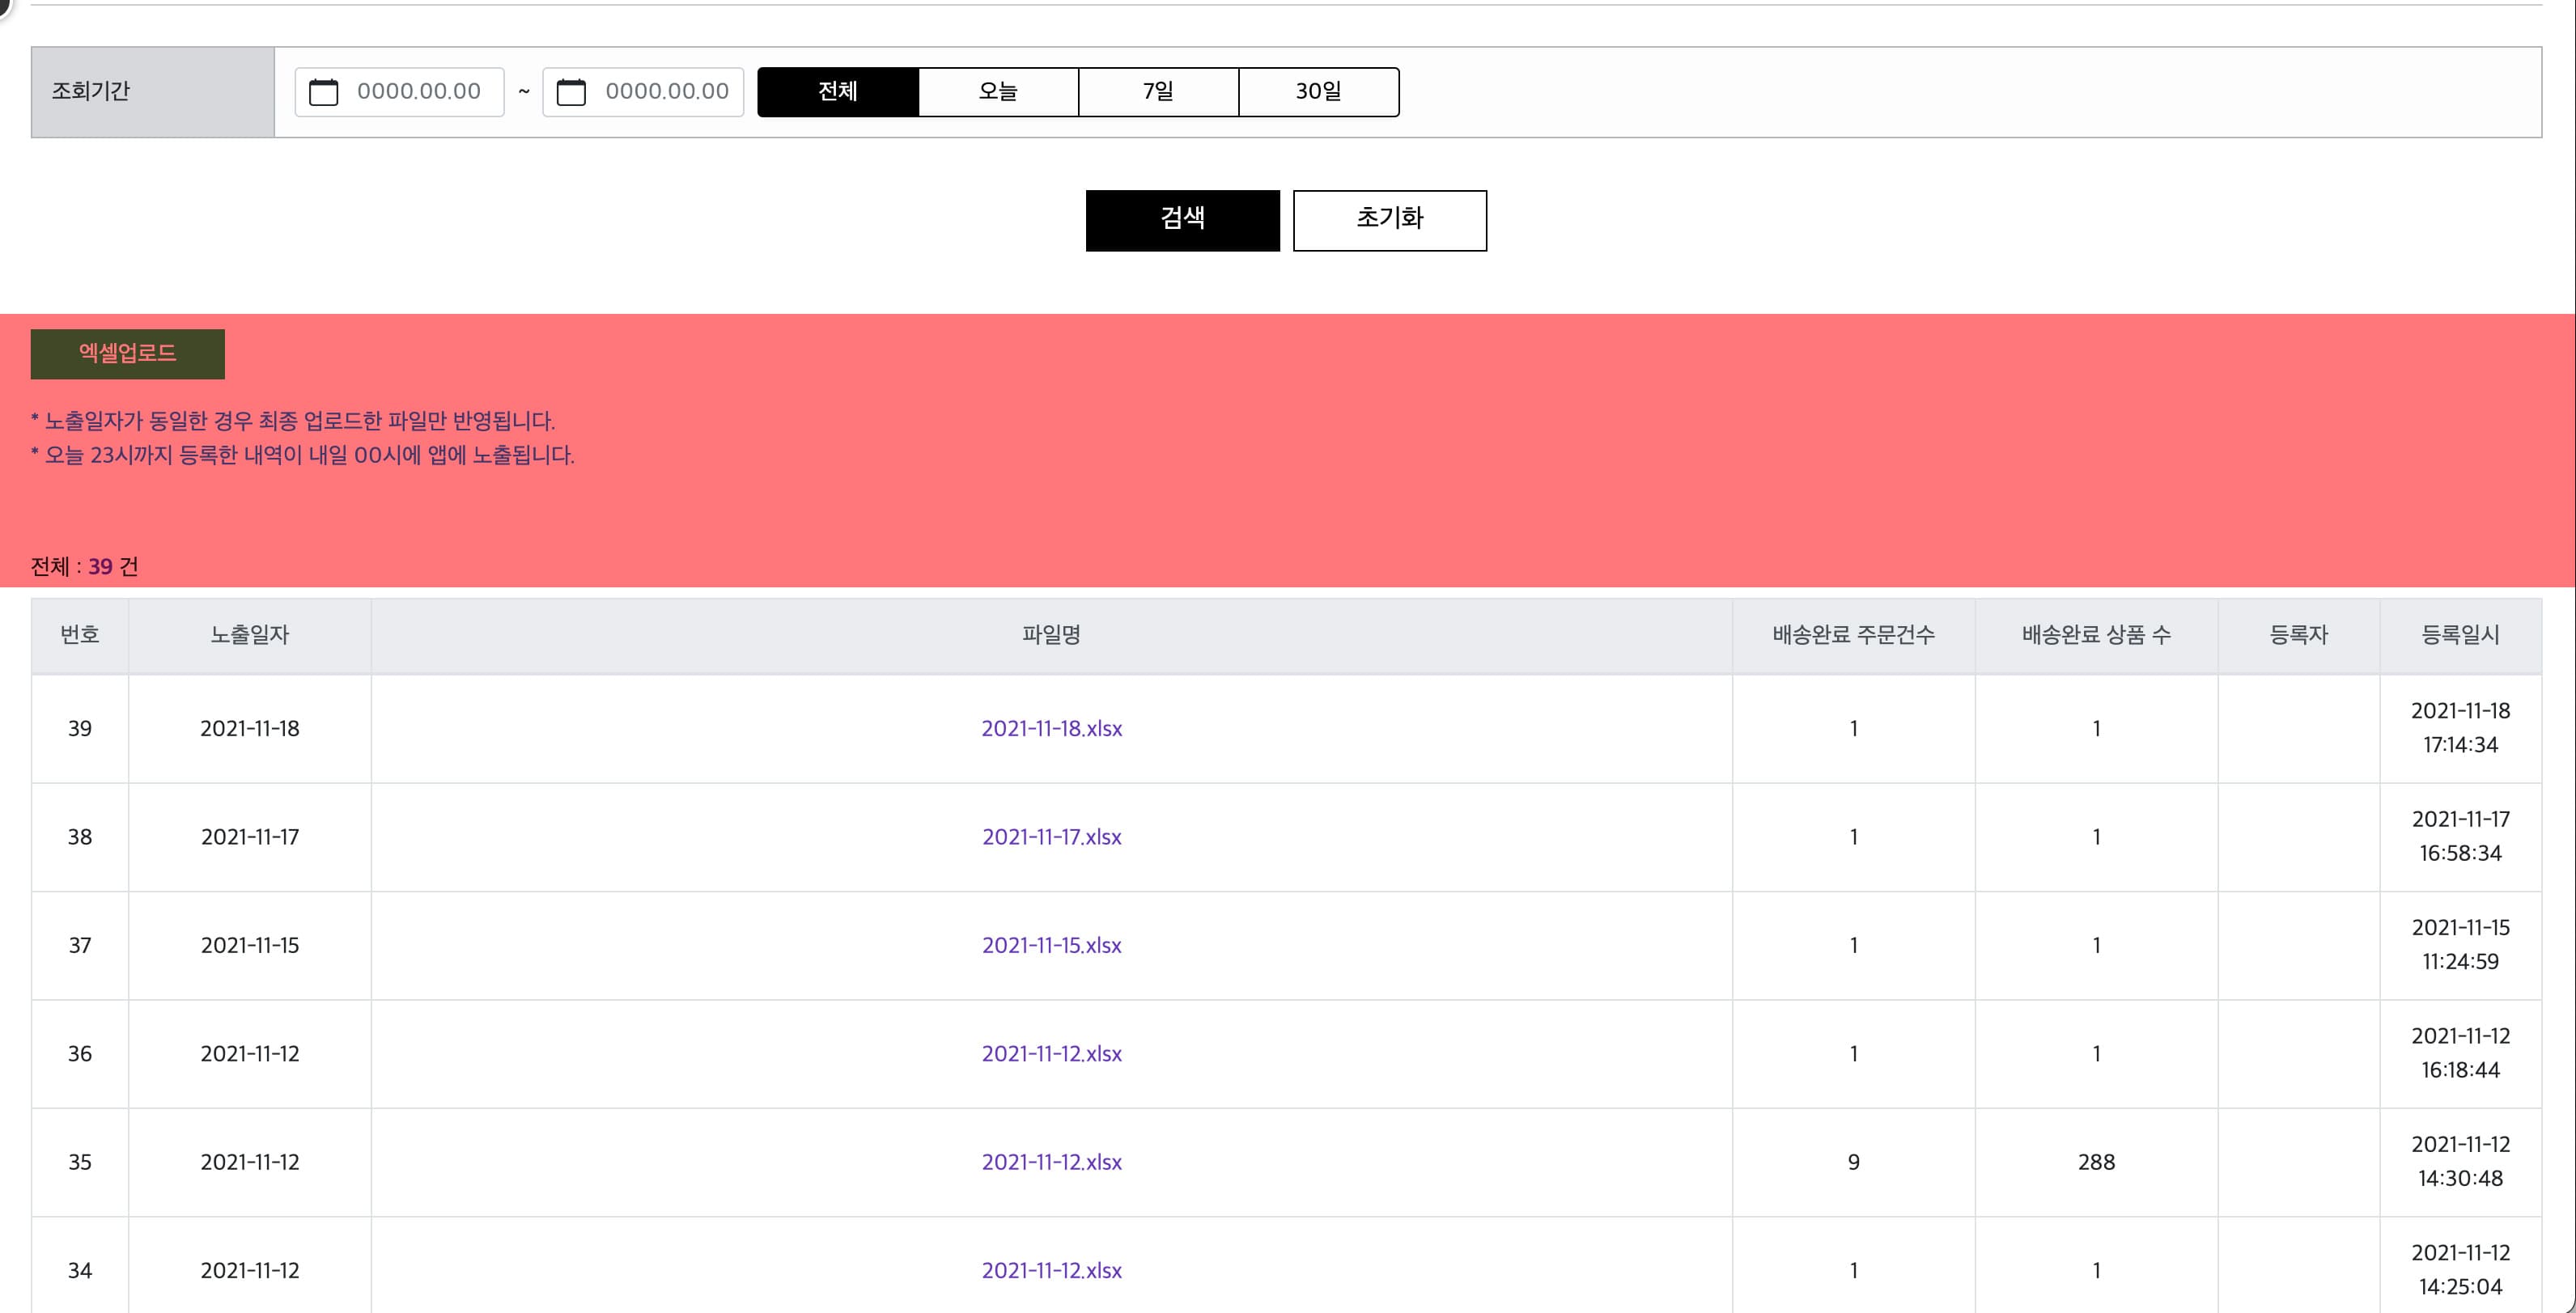This screenshot has height=1313, width=2576.
Task: Select the 30일 period filter
Action: tap(1318, 92)
